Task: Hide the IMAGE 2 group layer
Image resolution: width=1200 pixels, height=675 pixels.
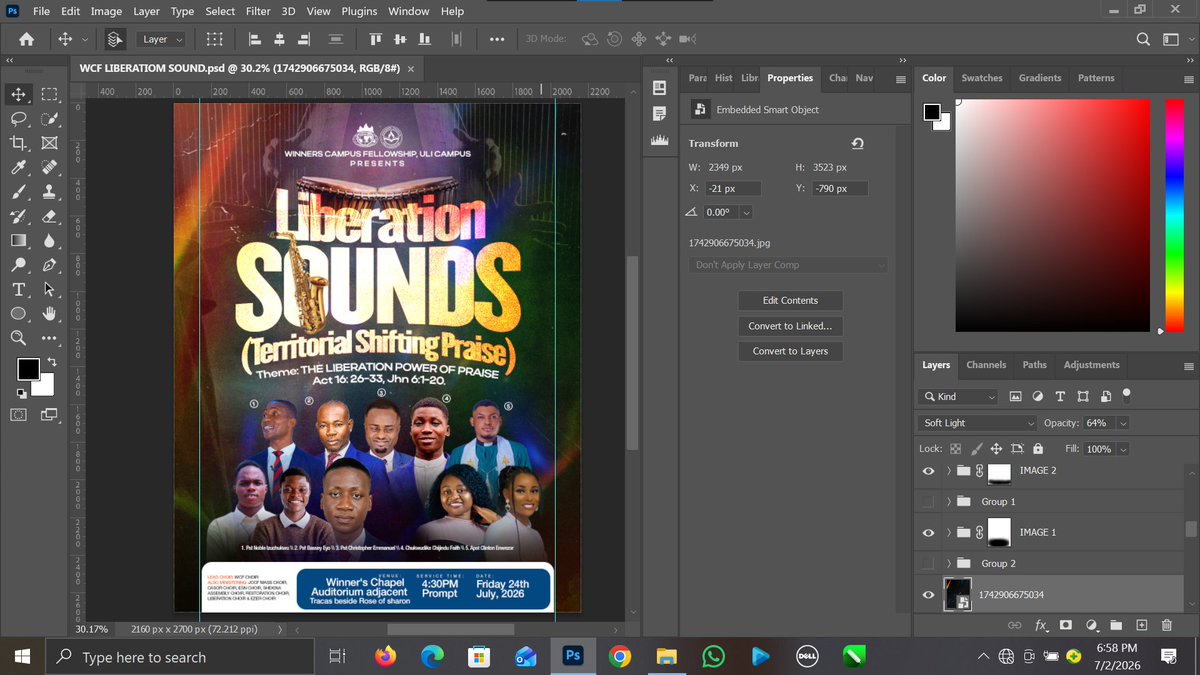Action: tap(928, 471)
